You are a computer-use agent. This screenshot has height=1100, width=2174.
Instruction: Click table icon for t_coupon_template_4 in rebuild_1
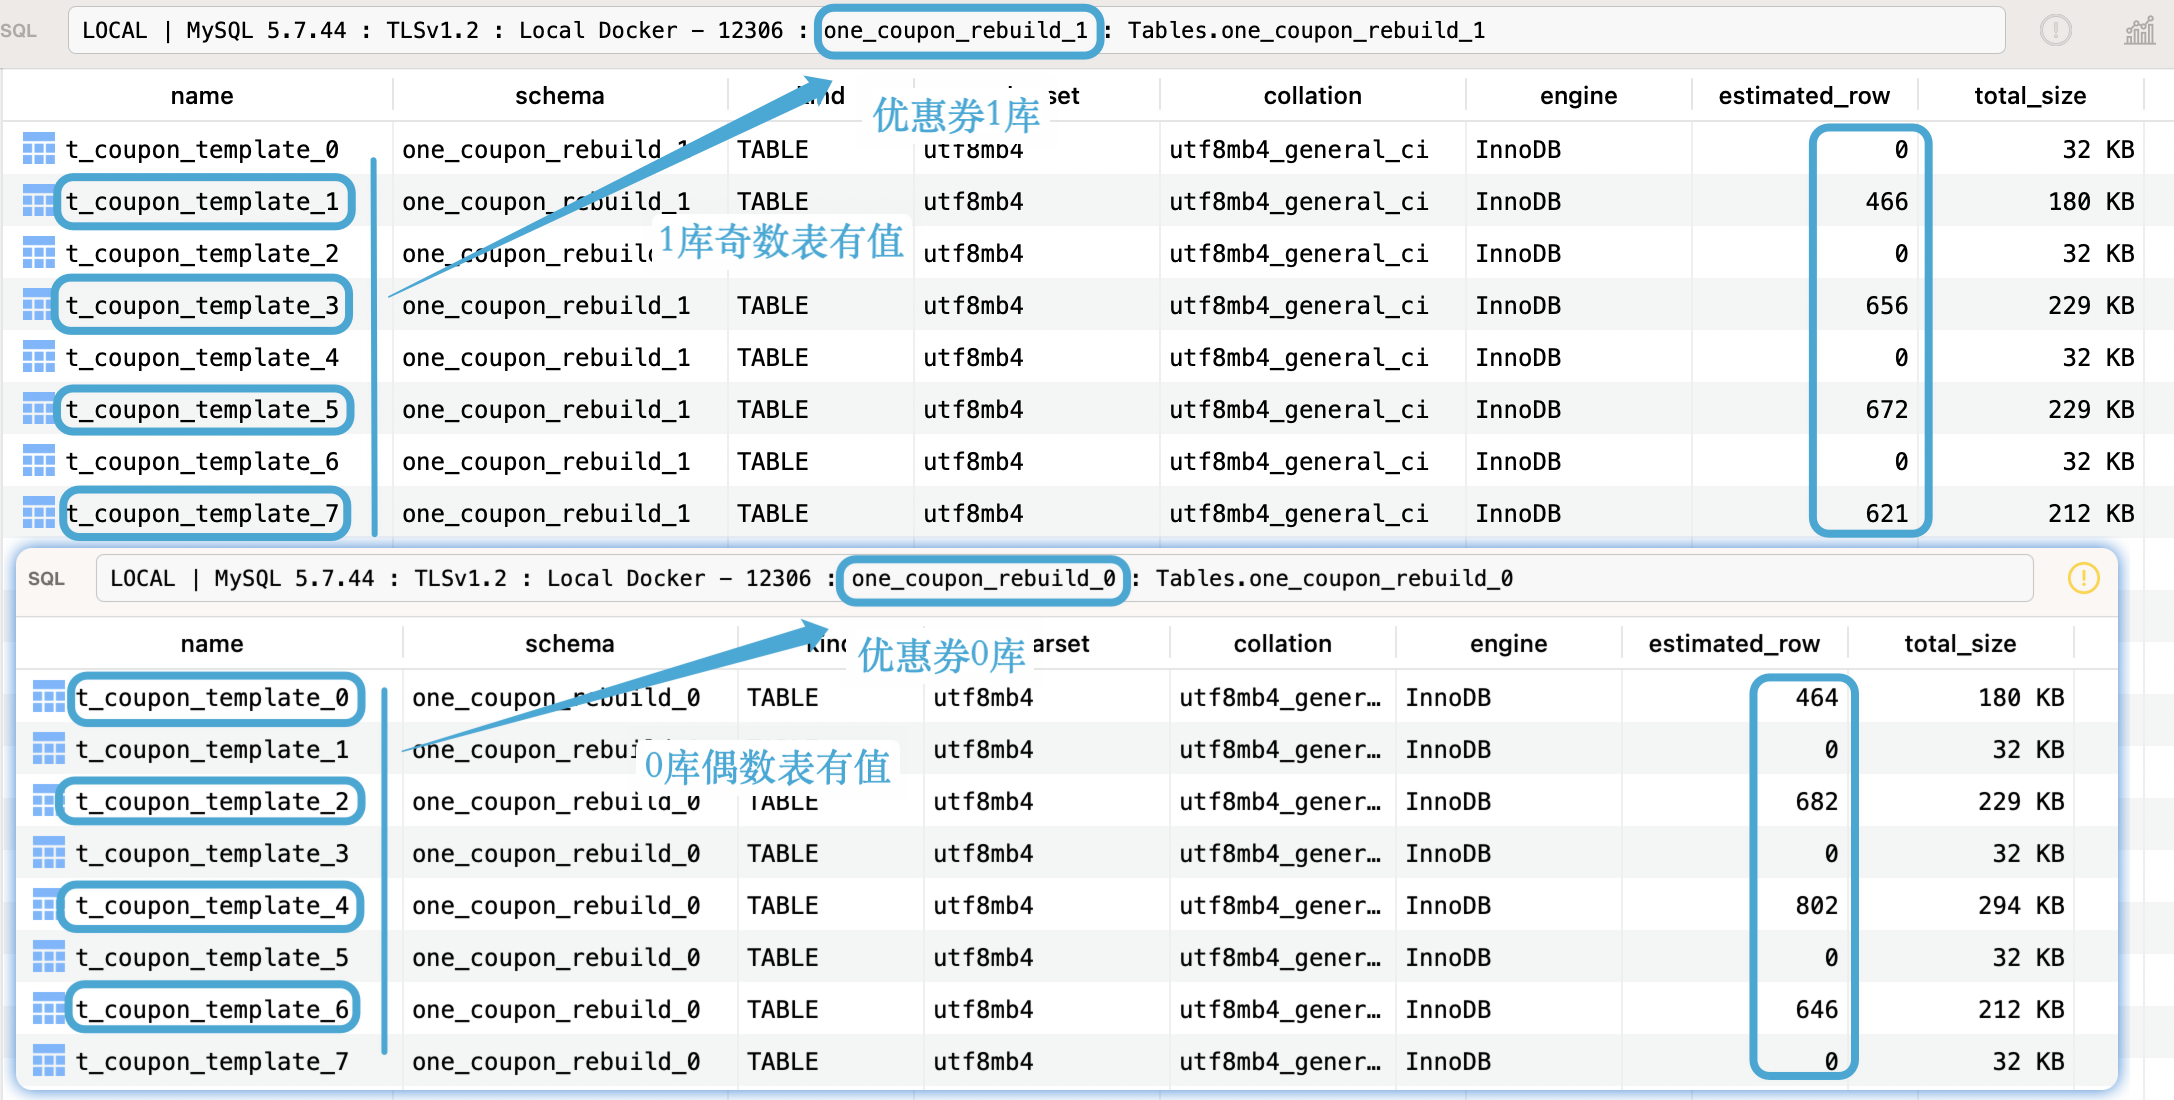coord(39,358)
